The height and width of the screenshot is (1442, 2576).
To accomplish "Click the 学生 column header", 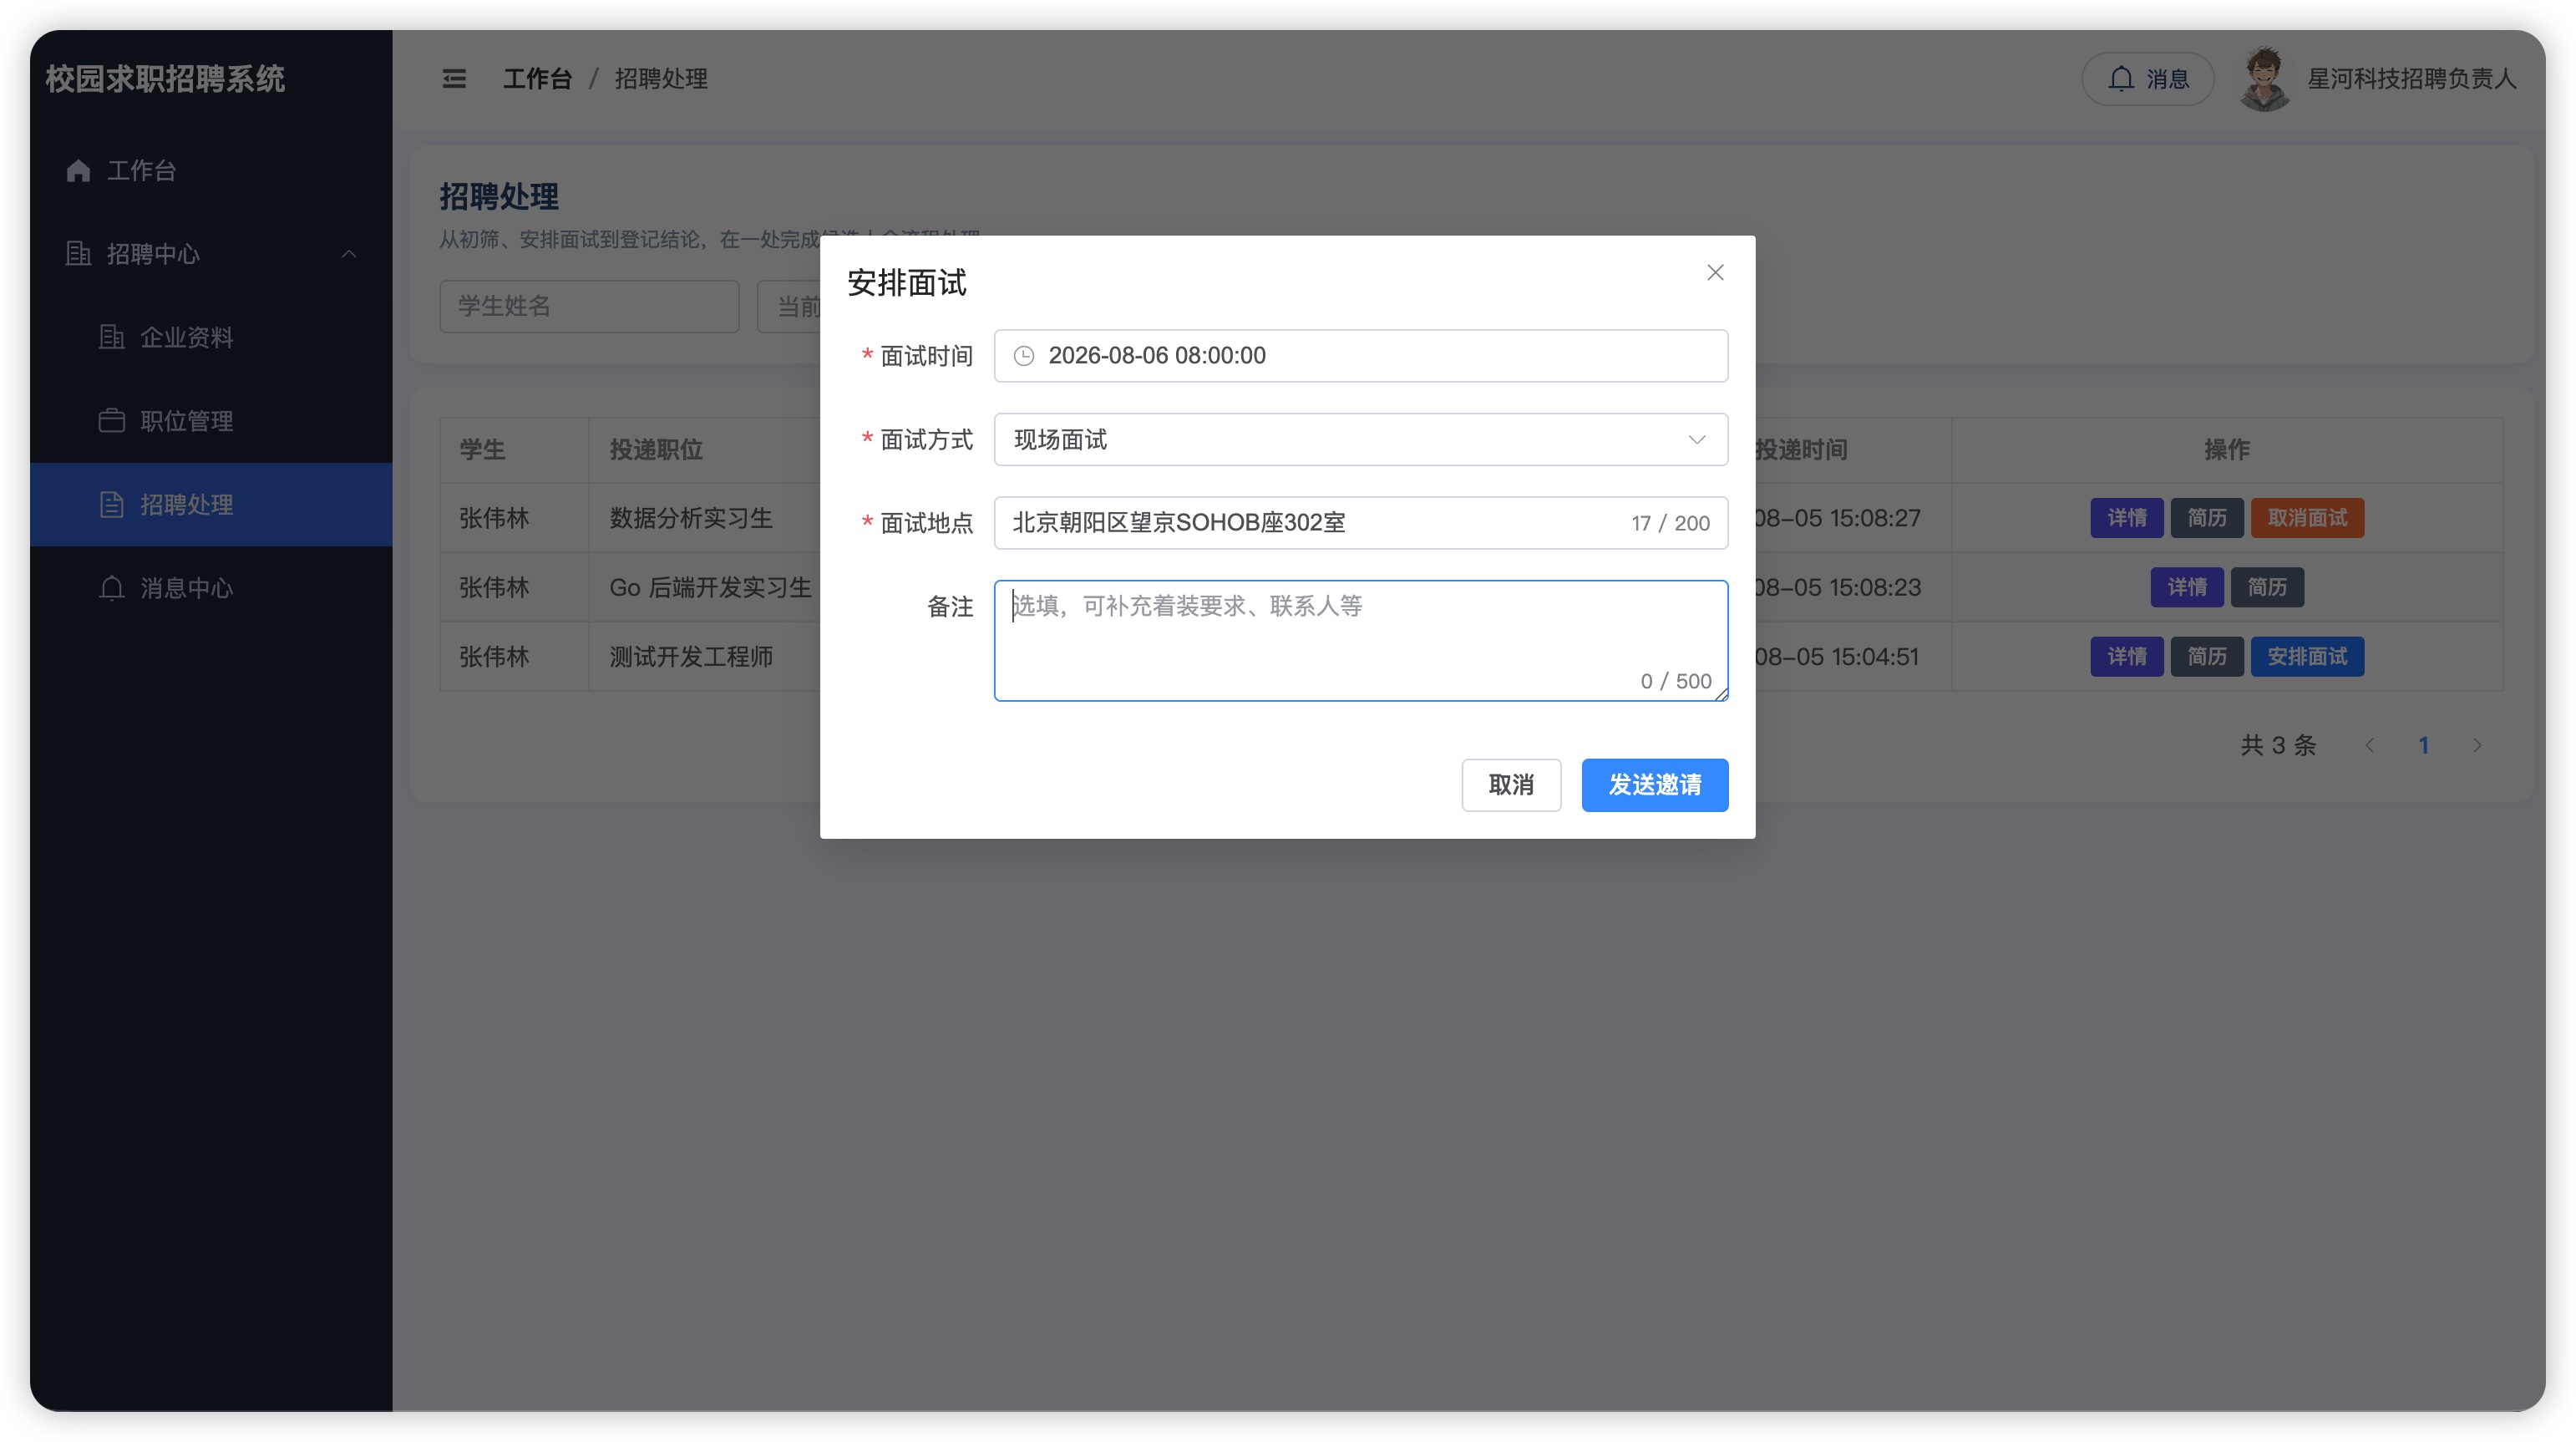I will point(482,450).
